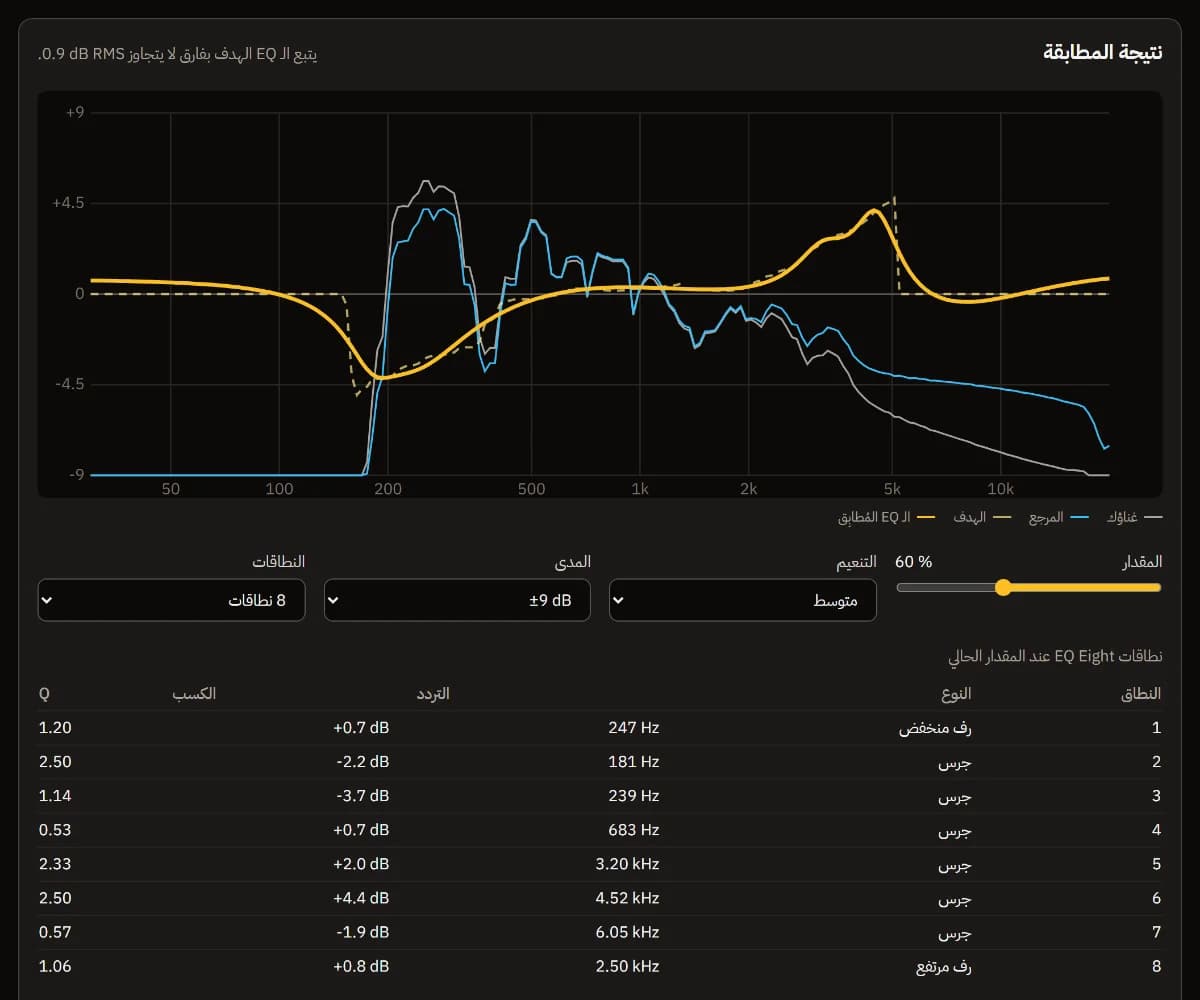
Task: Click the غناؤك legend entry
Action: coord(1132,518)
